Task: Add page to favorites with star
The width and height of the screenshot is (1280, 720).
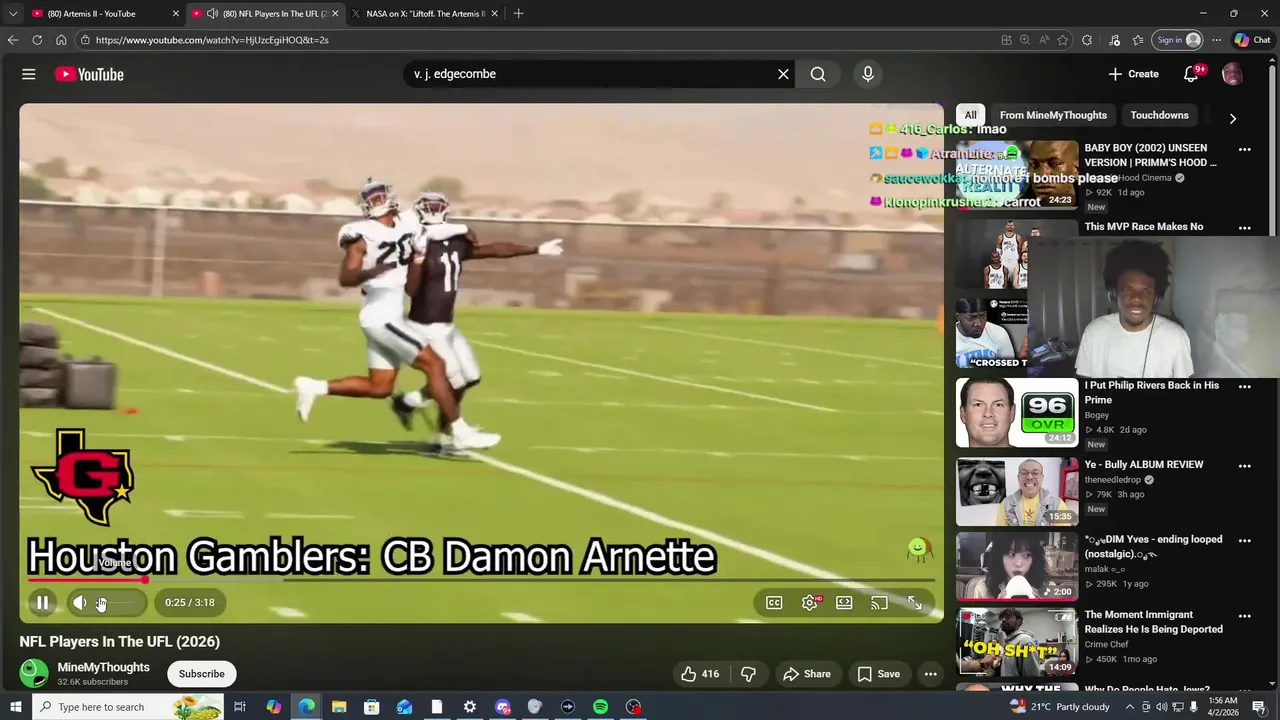Action: [1062, 40]
